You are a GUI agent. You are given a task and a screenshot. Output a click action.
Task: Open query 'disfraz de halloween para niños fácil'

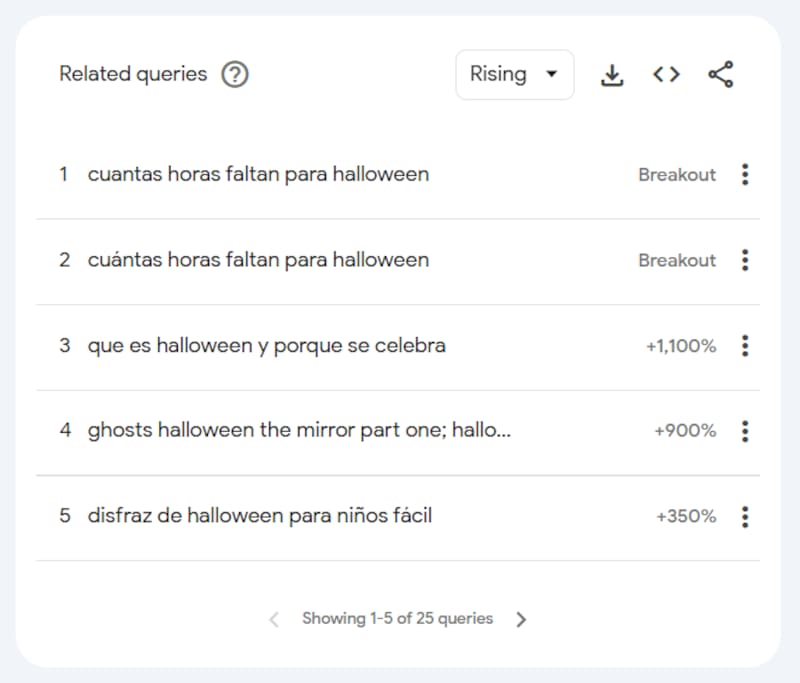coord(260,516)
